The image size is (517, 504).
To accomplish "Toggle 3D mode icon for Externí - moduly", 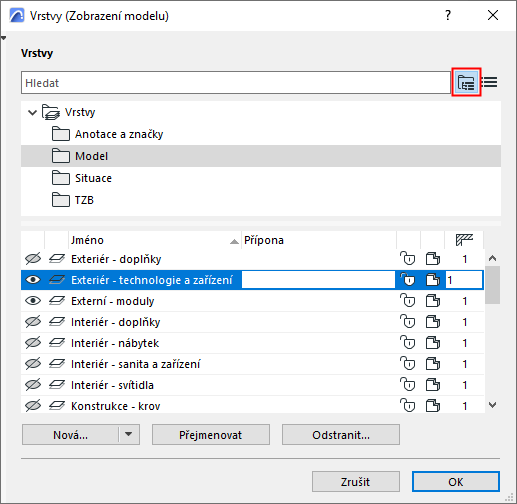I will pos(433,301).
